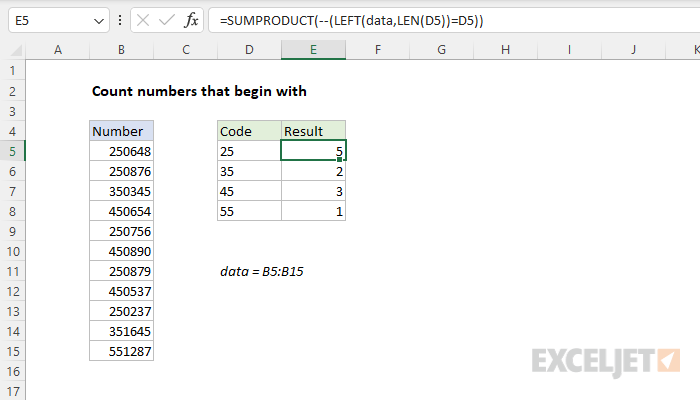Select cell containing 250648
This screenshot has height=400, width=700.
click(121, 151)
